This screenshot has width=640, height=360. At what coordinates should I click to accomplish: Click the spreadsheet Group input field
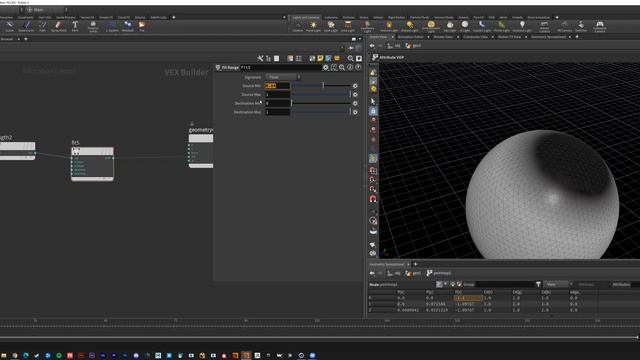pos(505,284)
